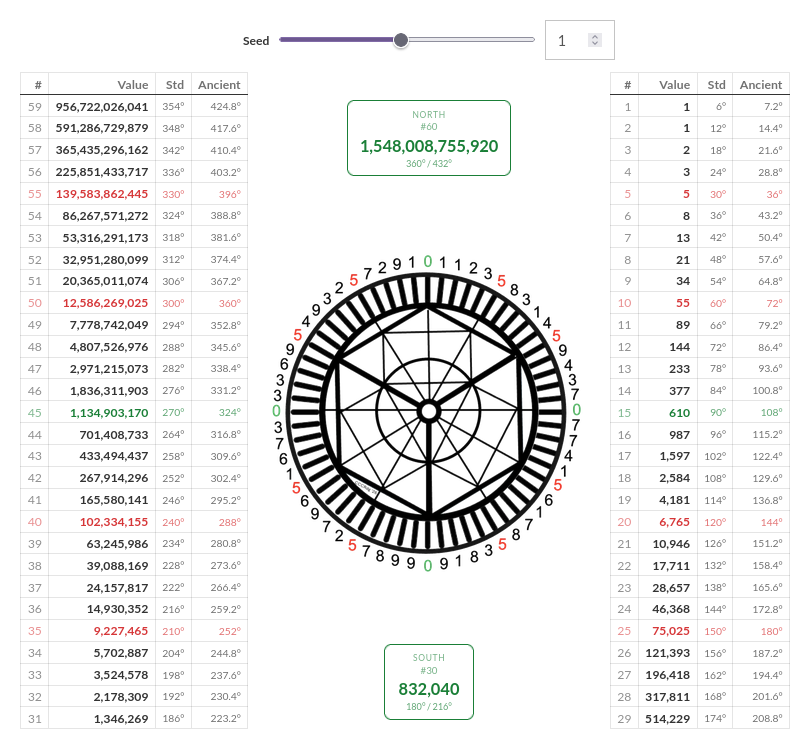The height and width of the screenshot is (749, 810).
Task: Click the value 1,836,311,903
Action: click(109, 391)
